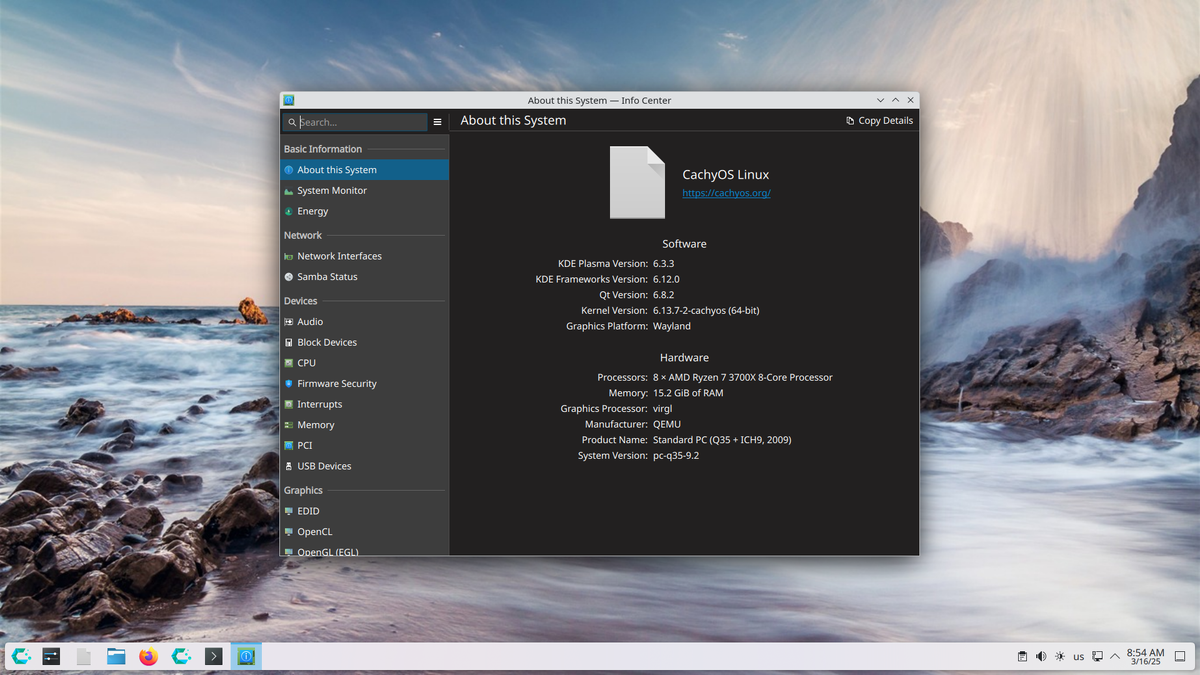Click KDE Plasma Version value 6.3.3
The image size is (1200, 675).
pos(664,264)
